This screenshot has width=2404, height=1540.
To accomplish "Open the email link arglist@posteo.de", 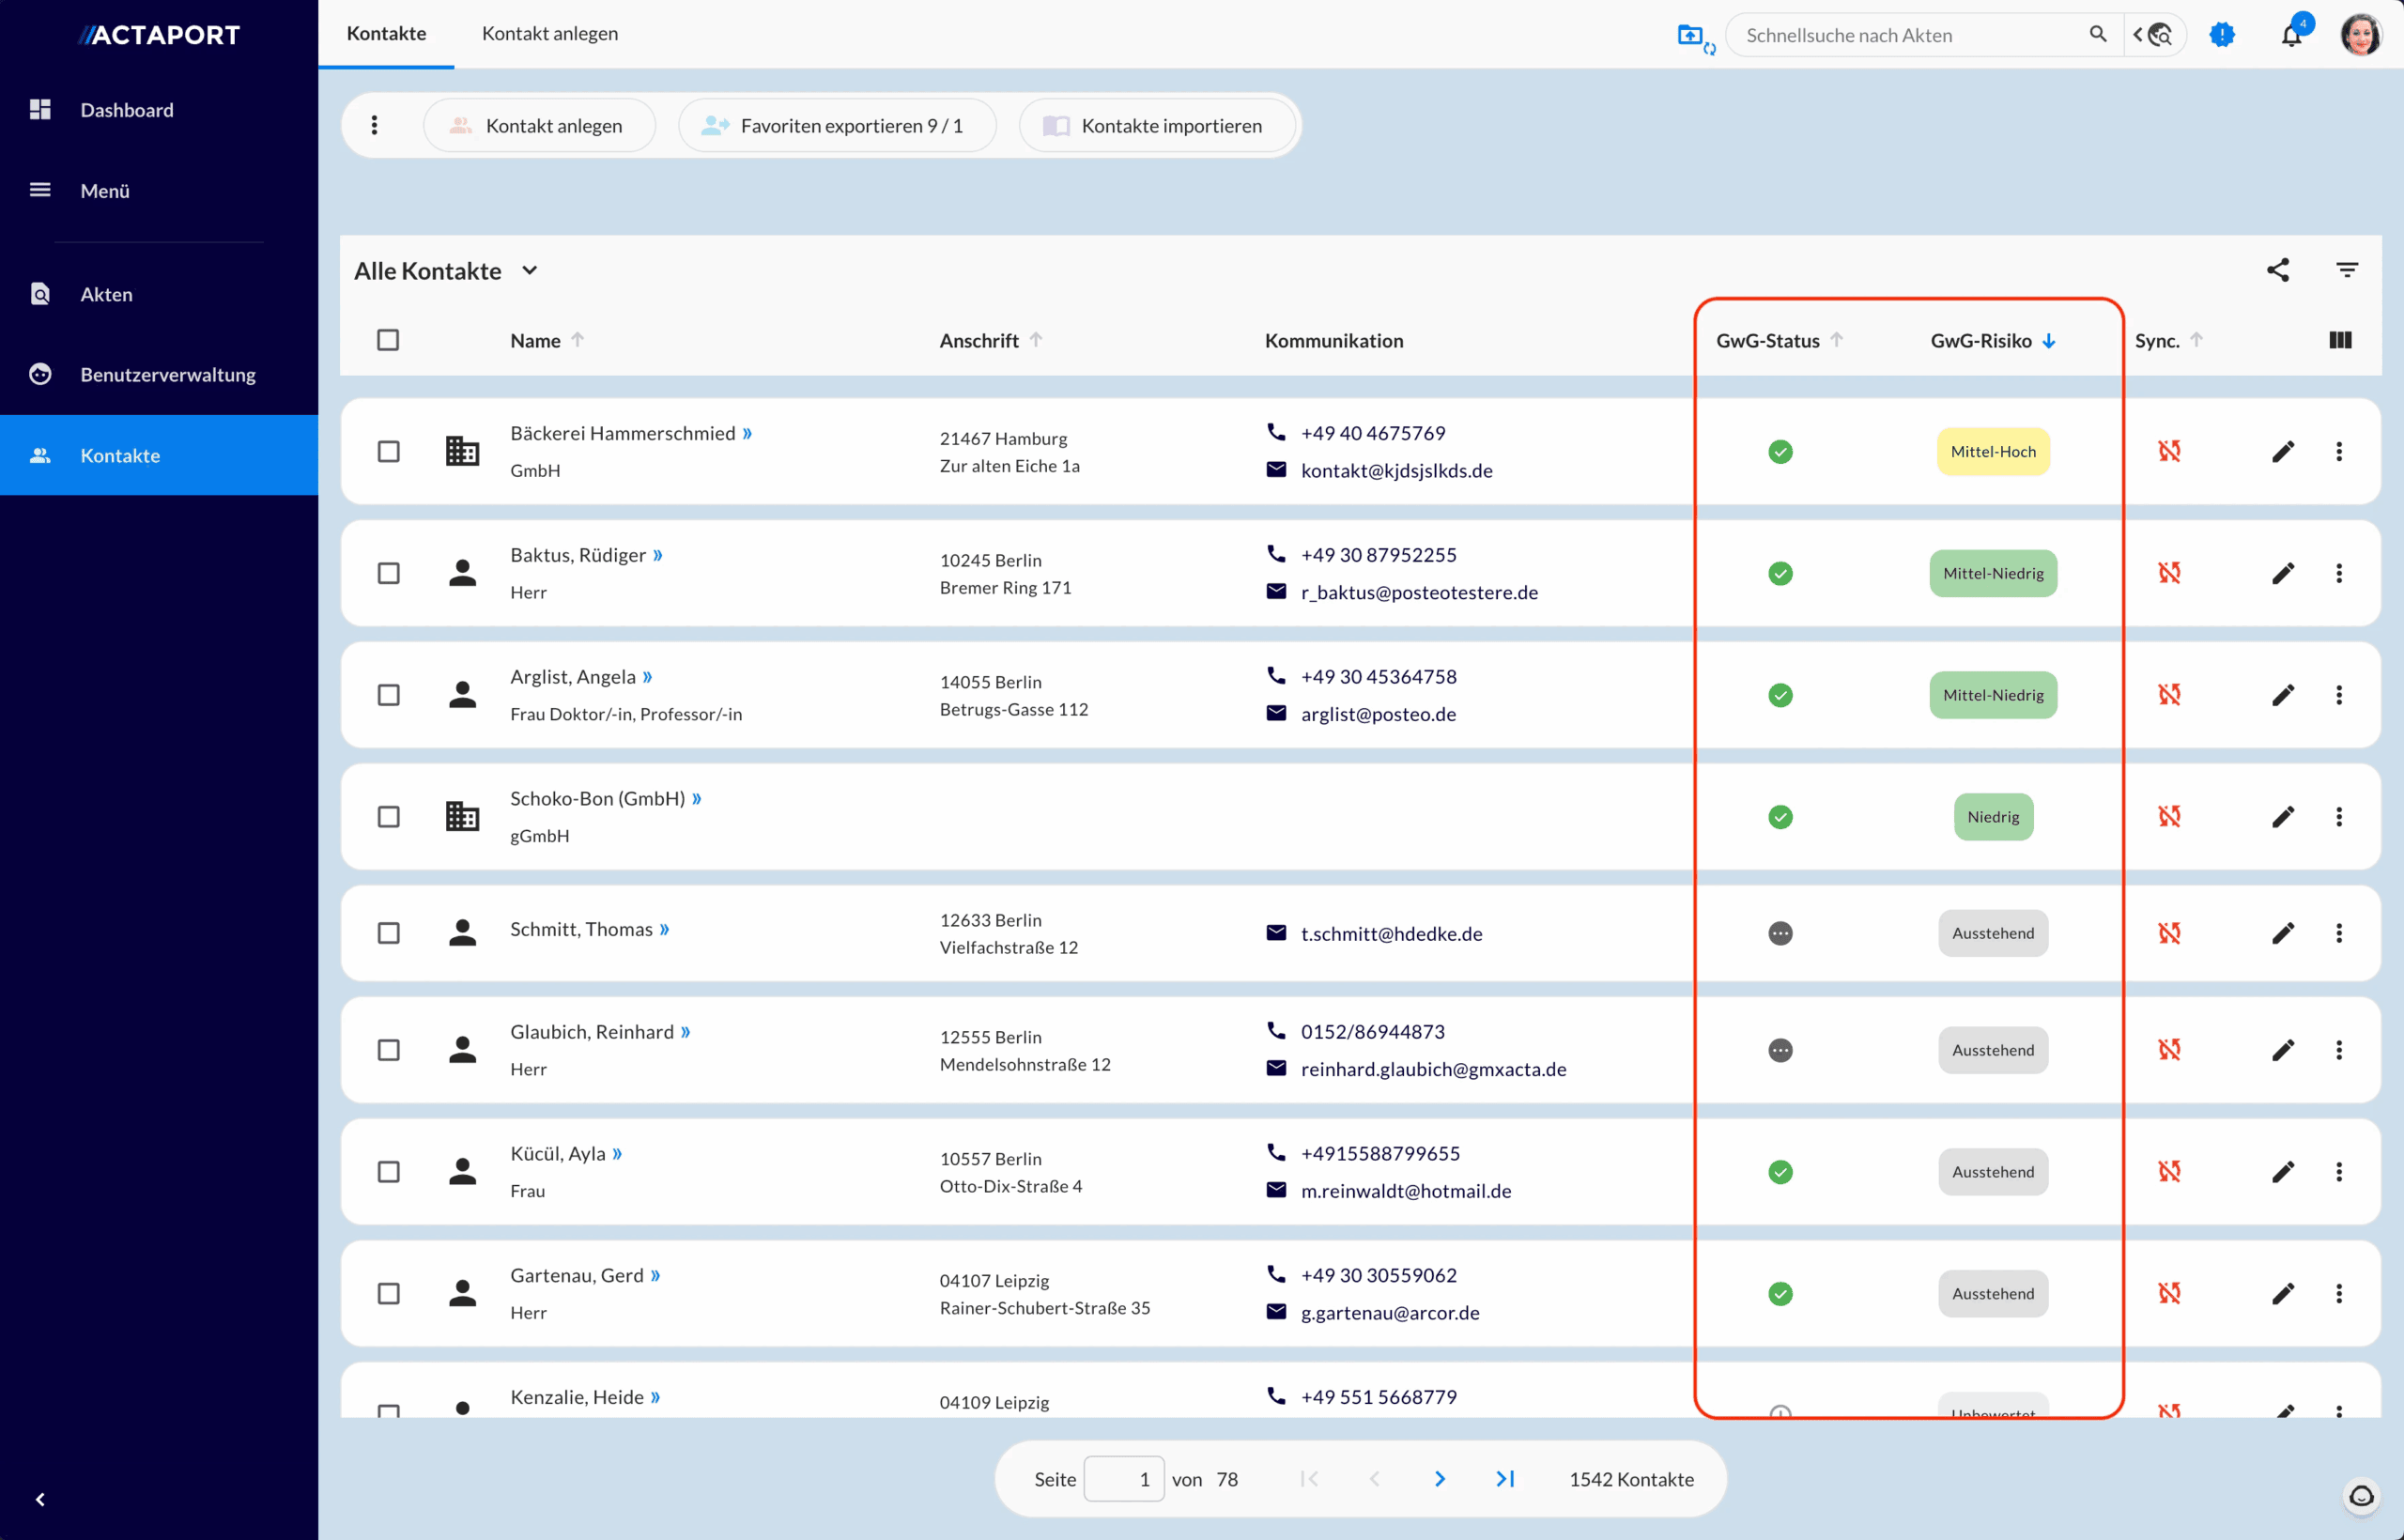I will pos(1378,714).
